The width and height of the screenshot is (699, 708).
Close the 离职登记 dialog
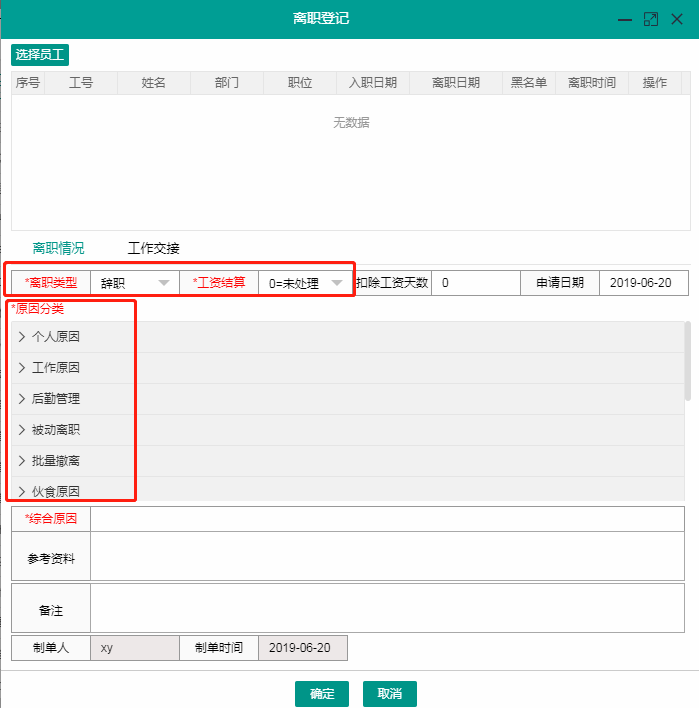(677, 19)
